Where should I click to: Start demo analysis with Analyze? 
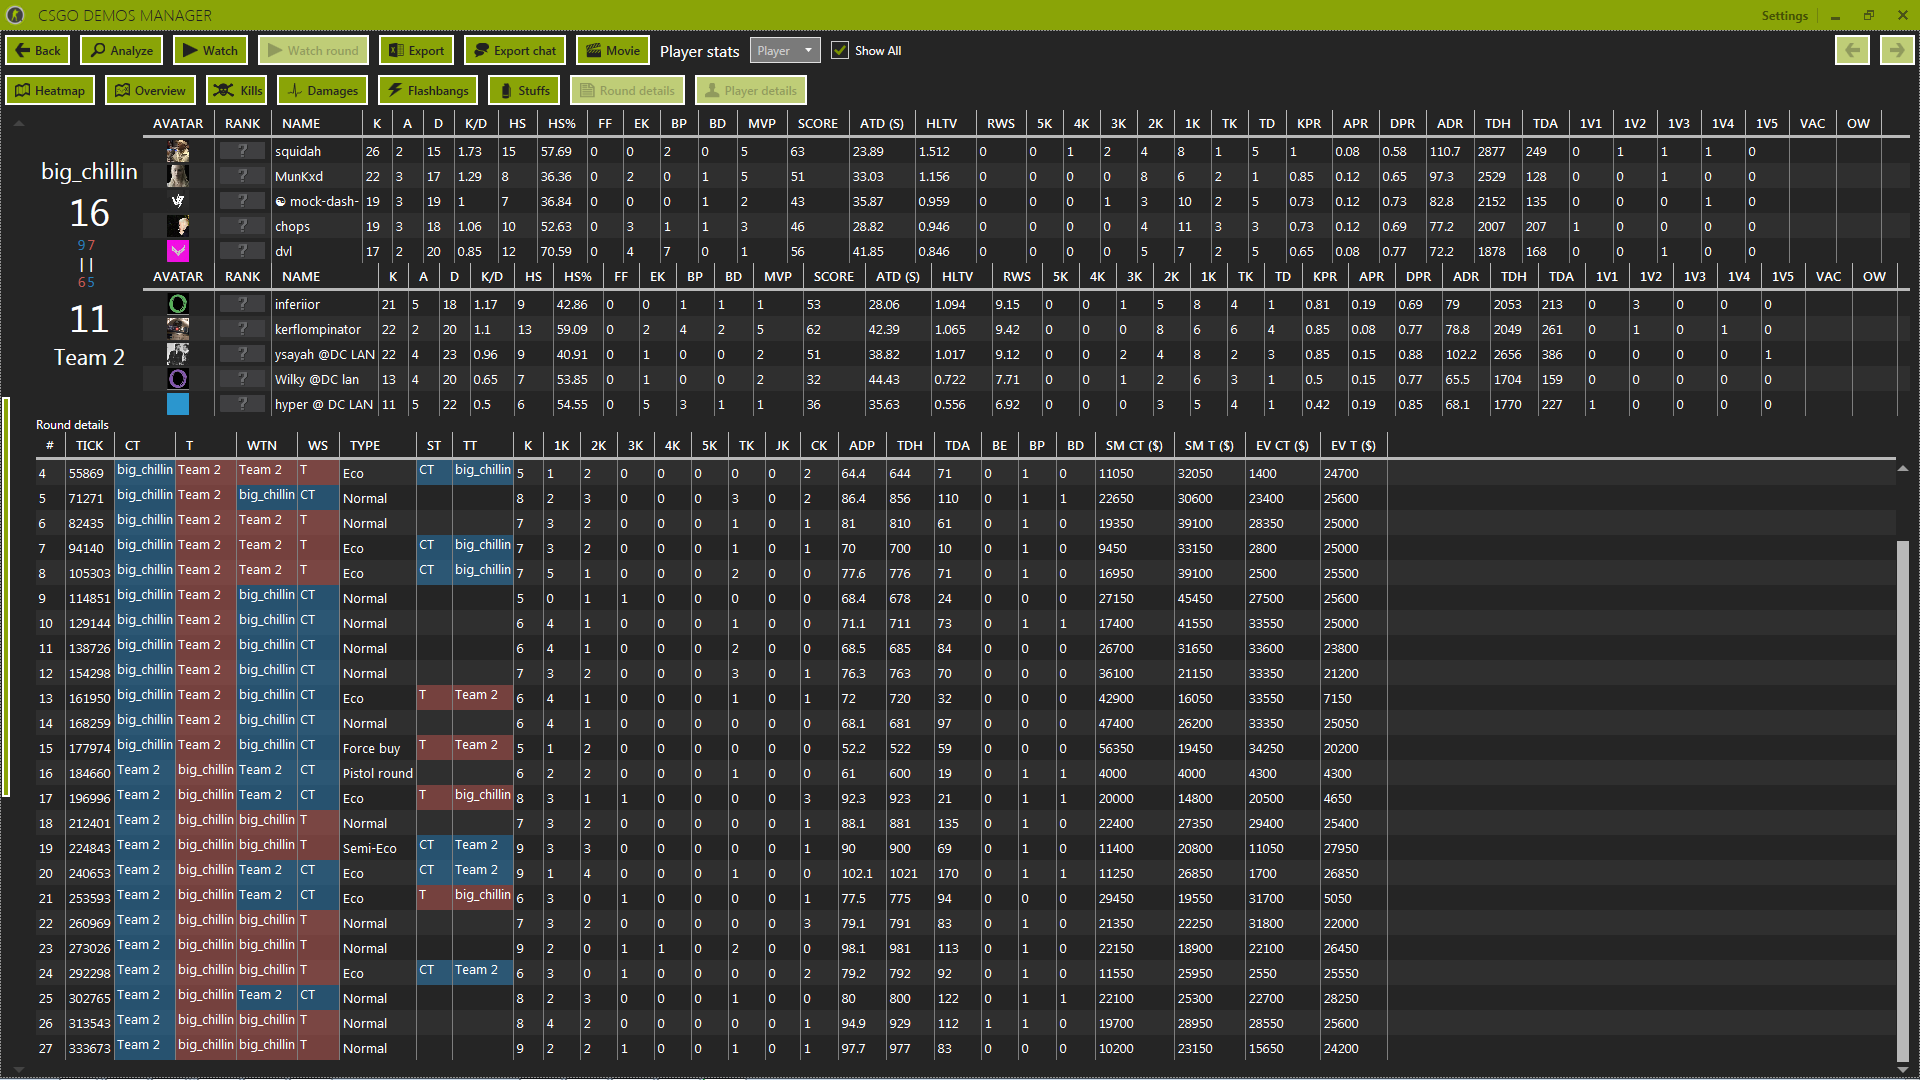(123, 51)
